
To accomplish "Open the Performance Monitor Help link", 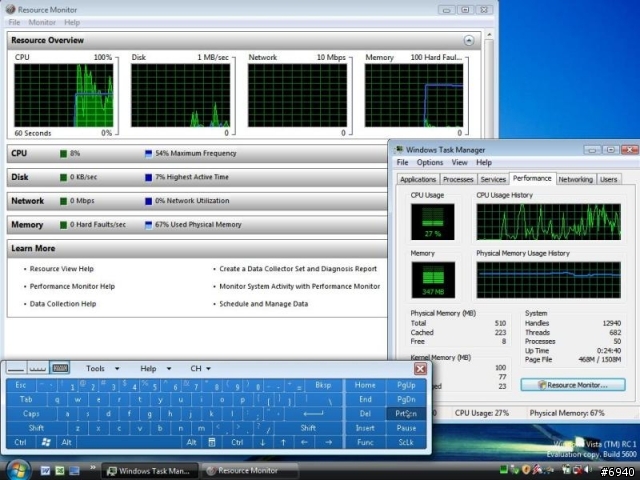I will [72, 286].
